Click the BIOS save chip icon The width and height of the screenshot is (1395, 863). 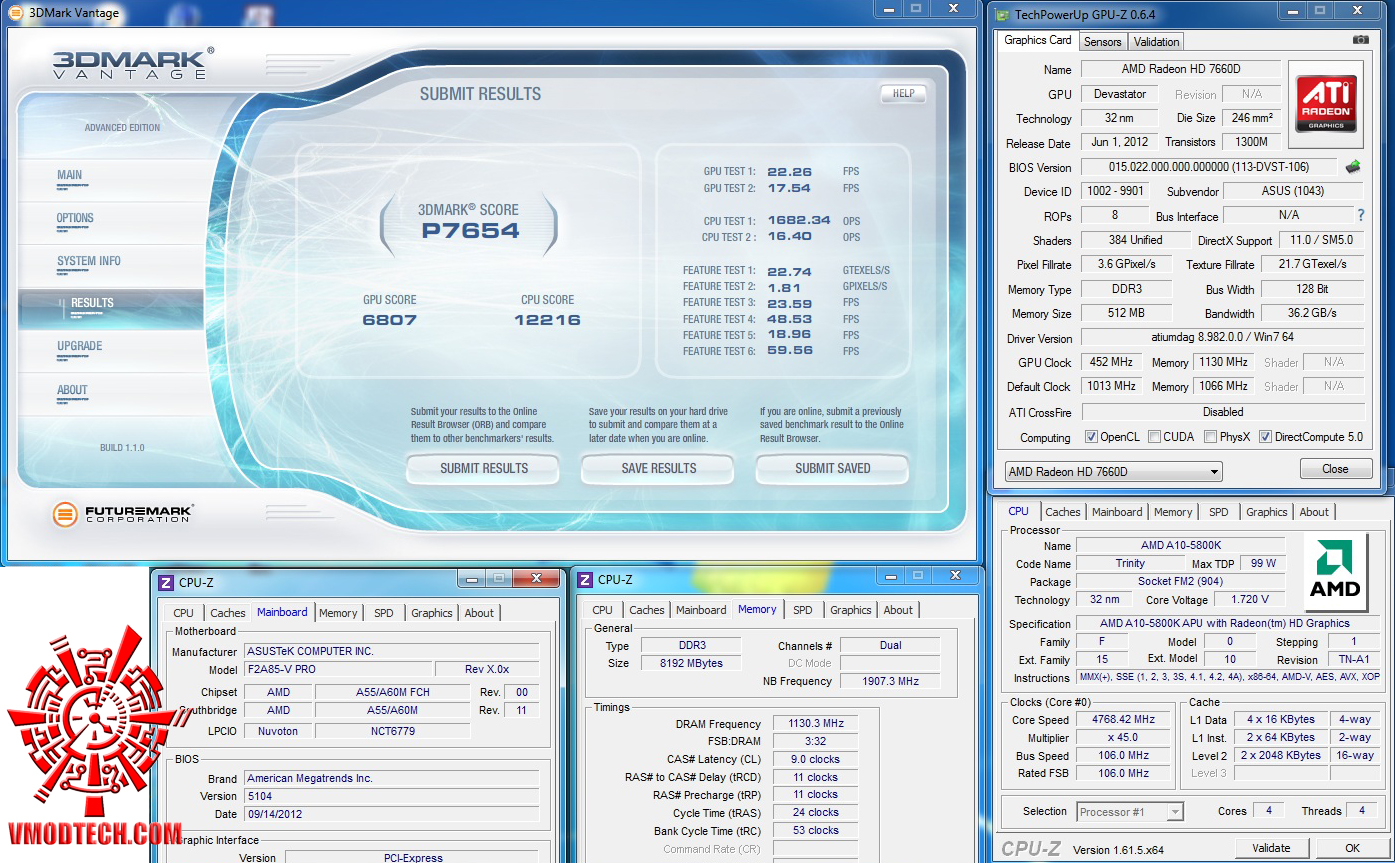pos(1353,167)
